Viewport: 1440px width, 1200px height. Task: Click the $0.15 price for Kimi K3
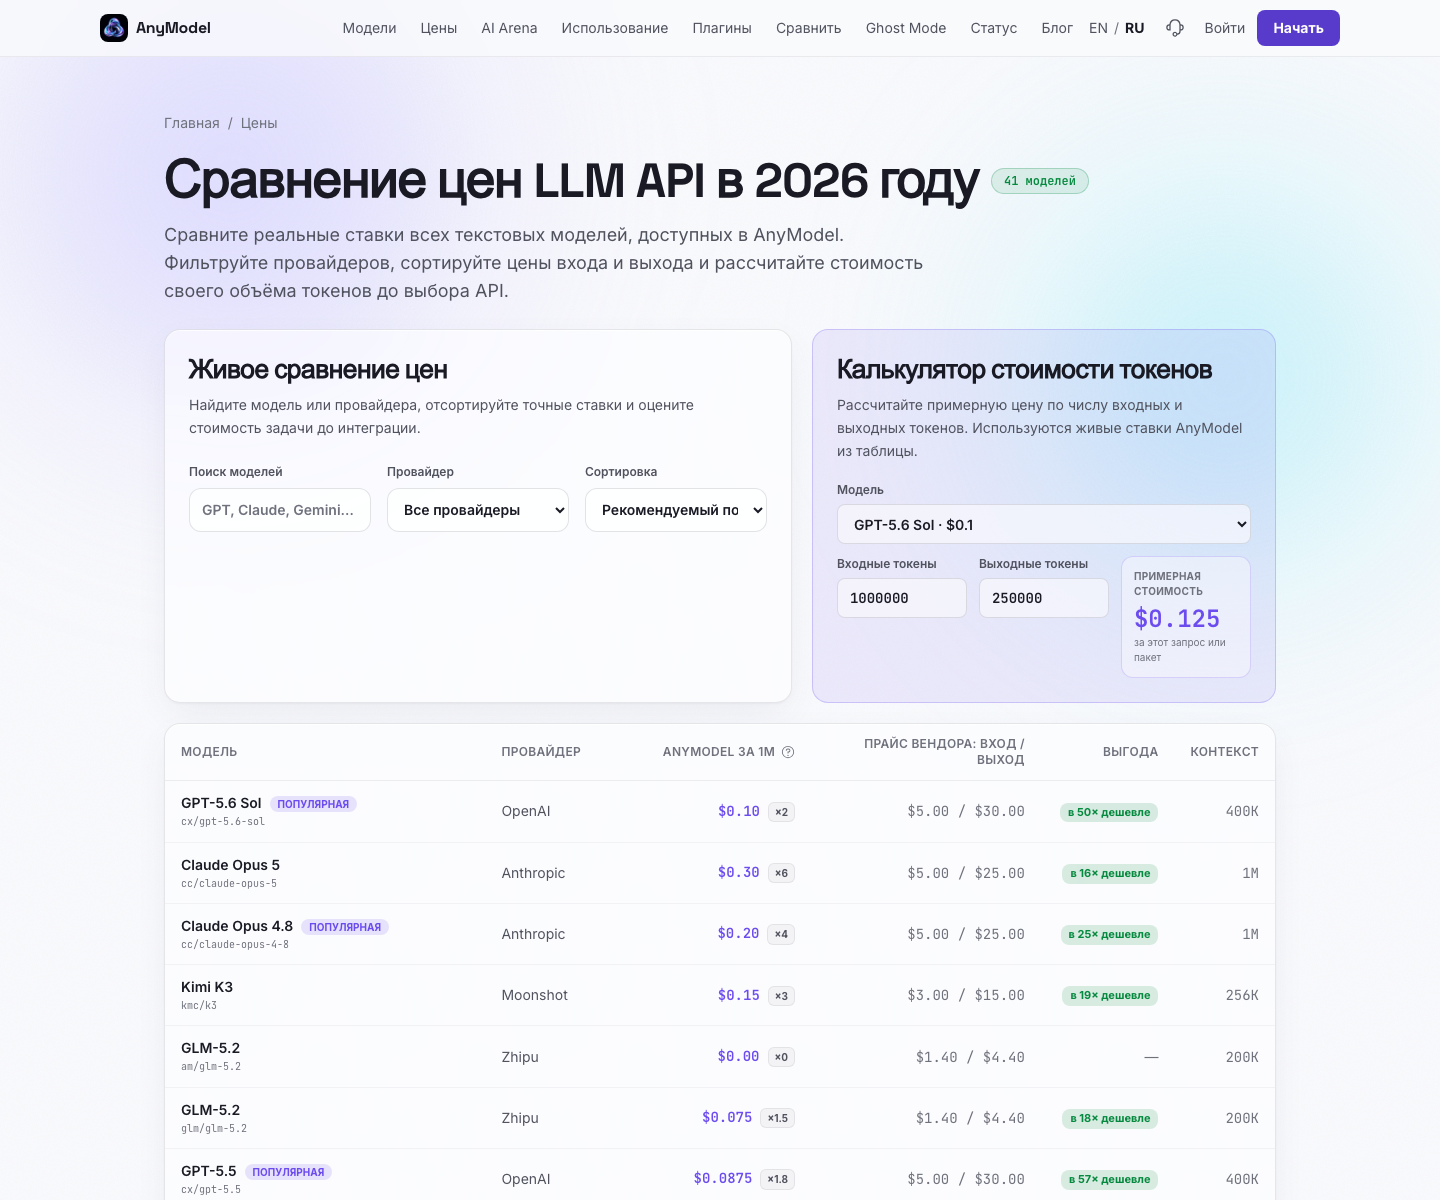(739, 995)
